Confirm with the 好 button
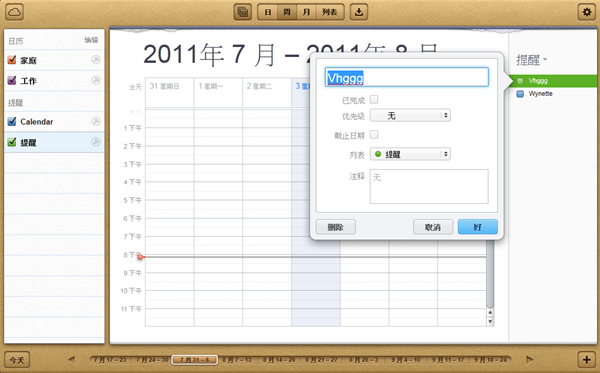Viewport: 600px width, 373px height. coord(478,227)
